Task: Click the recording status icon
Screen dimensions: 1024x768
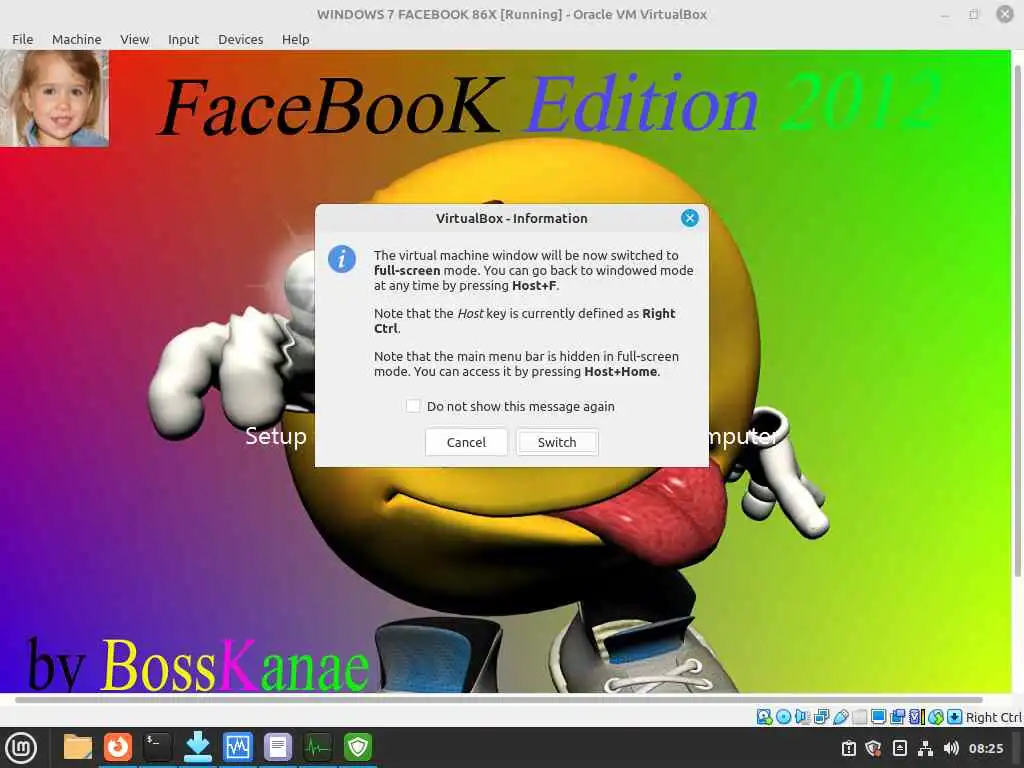Action: (897, 717)
